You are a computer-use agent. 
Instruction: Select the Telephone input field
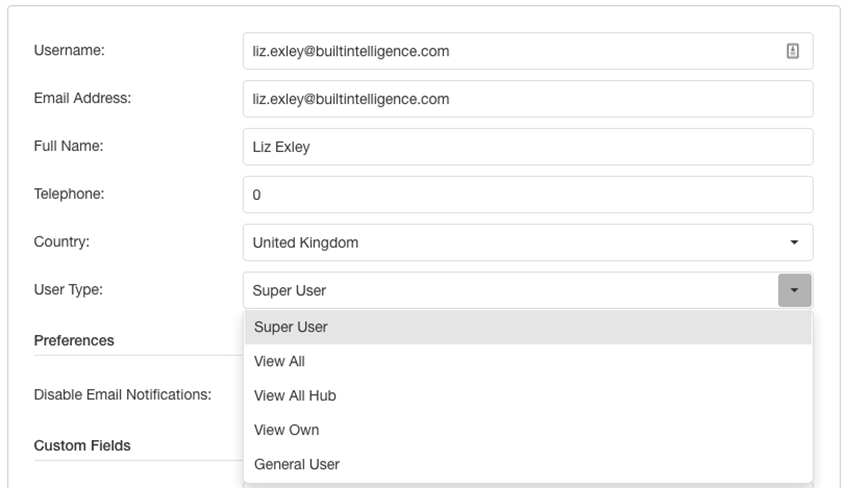(x=528, y=194)
